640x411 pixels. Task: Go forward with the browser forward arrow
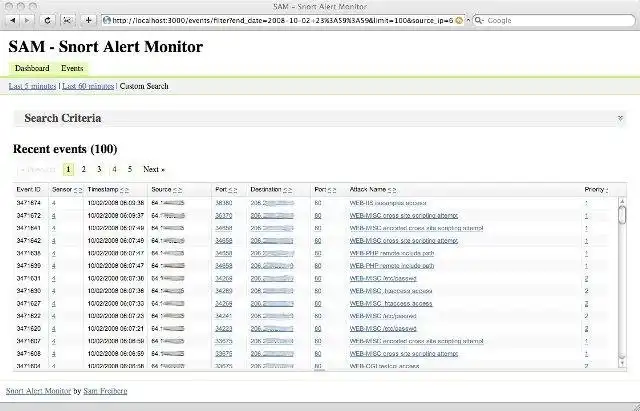(x=27, y=20)
